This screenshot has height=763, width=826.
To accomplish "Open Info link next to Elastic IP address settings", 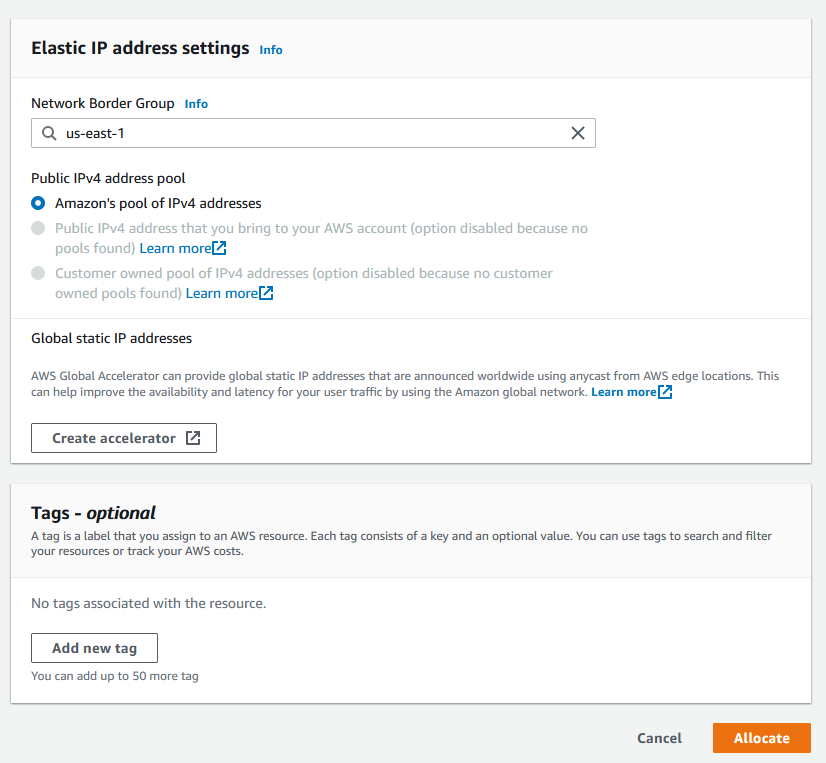I will (271, 50).
